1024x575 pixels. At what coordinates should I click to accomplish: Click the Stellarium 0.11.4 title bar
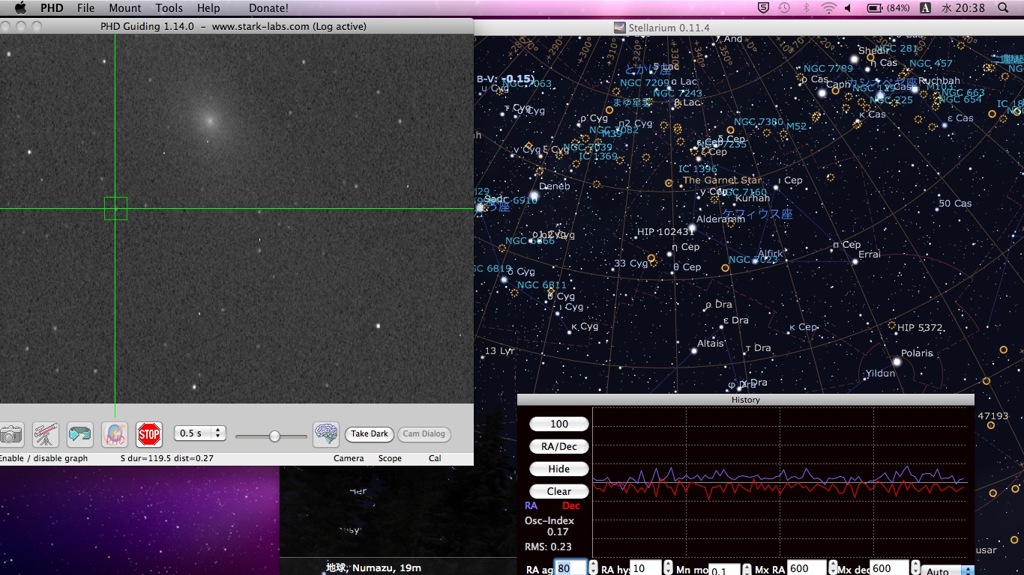click(x=748, y=27)
